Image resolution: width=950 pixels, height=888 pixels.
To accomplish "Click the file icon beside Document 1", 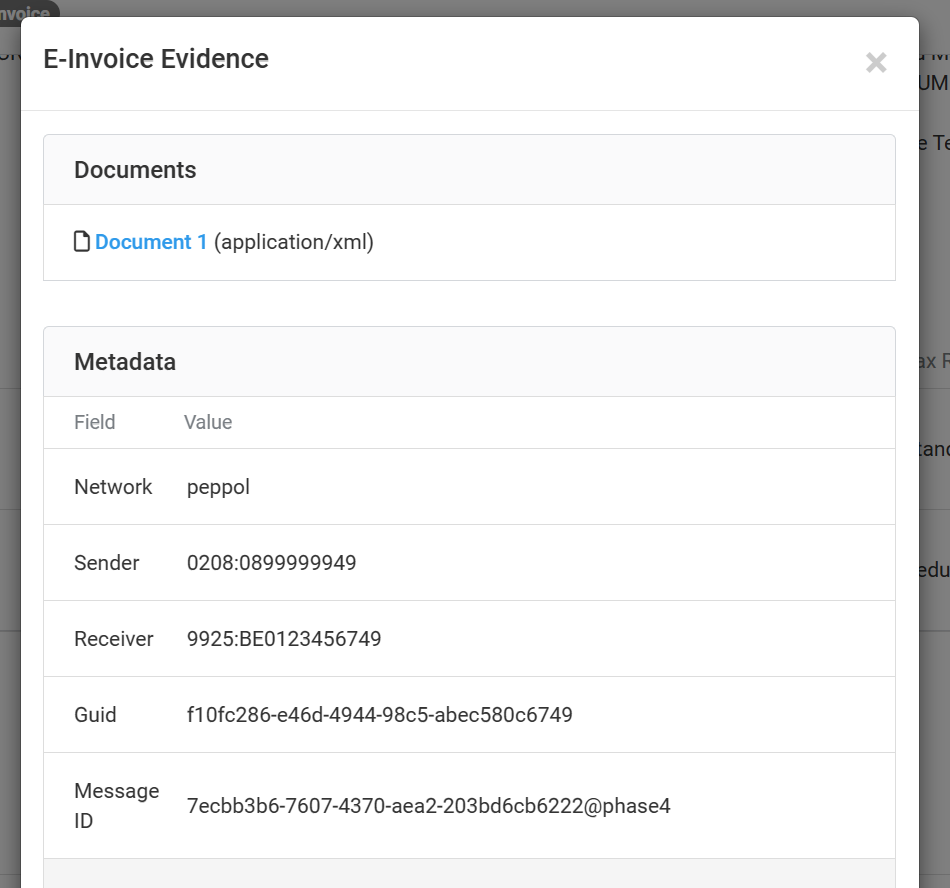I will pyautogui.click(x=82, y=242).
